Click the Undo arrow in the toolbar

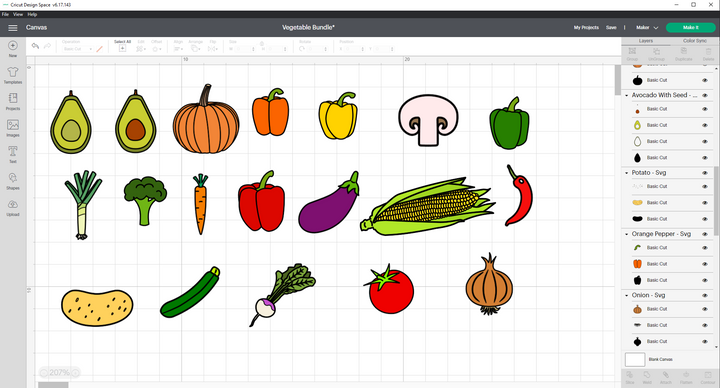35,46
